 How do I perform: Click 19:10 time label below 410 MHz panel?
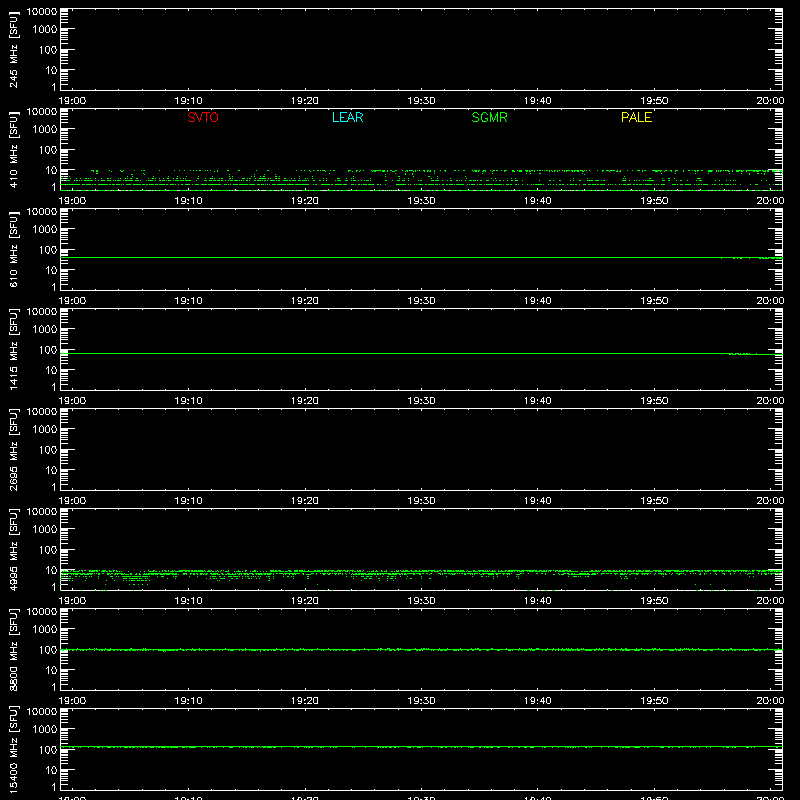point(188,201)
